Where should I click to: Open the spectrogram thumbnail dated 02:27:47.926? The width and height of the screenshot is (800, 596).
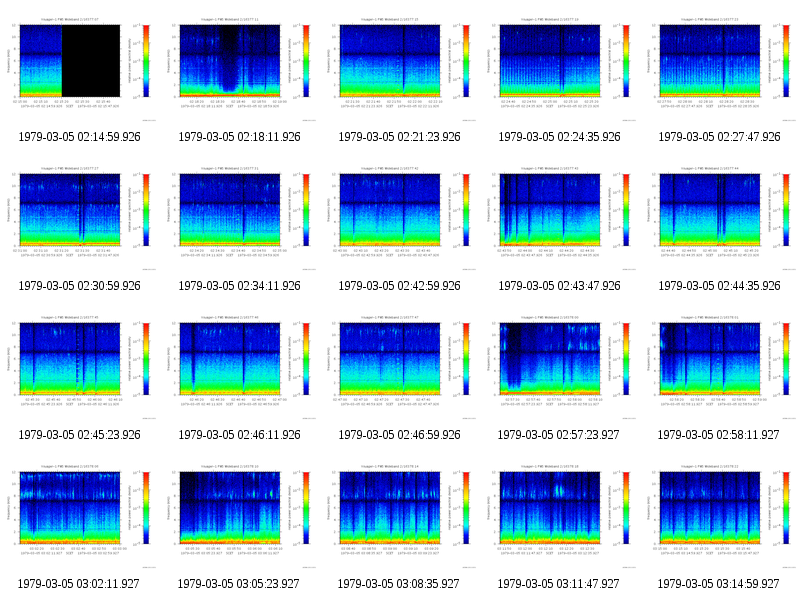719,69
